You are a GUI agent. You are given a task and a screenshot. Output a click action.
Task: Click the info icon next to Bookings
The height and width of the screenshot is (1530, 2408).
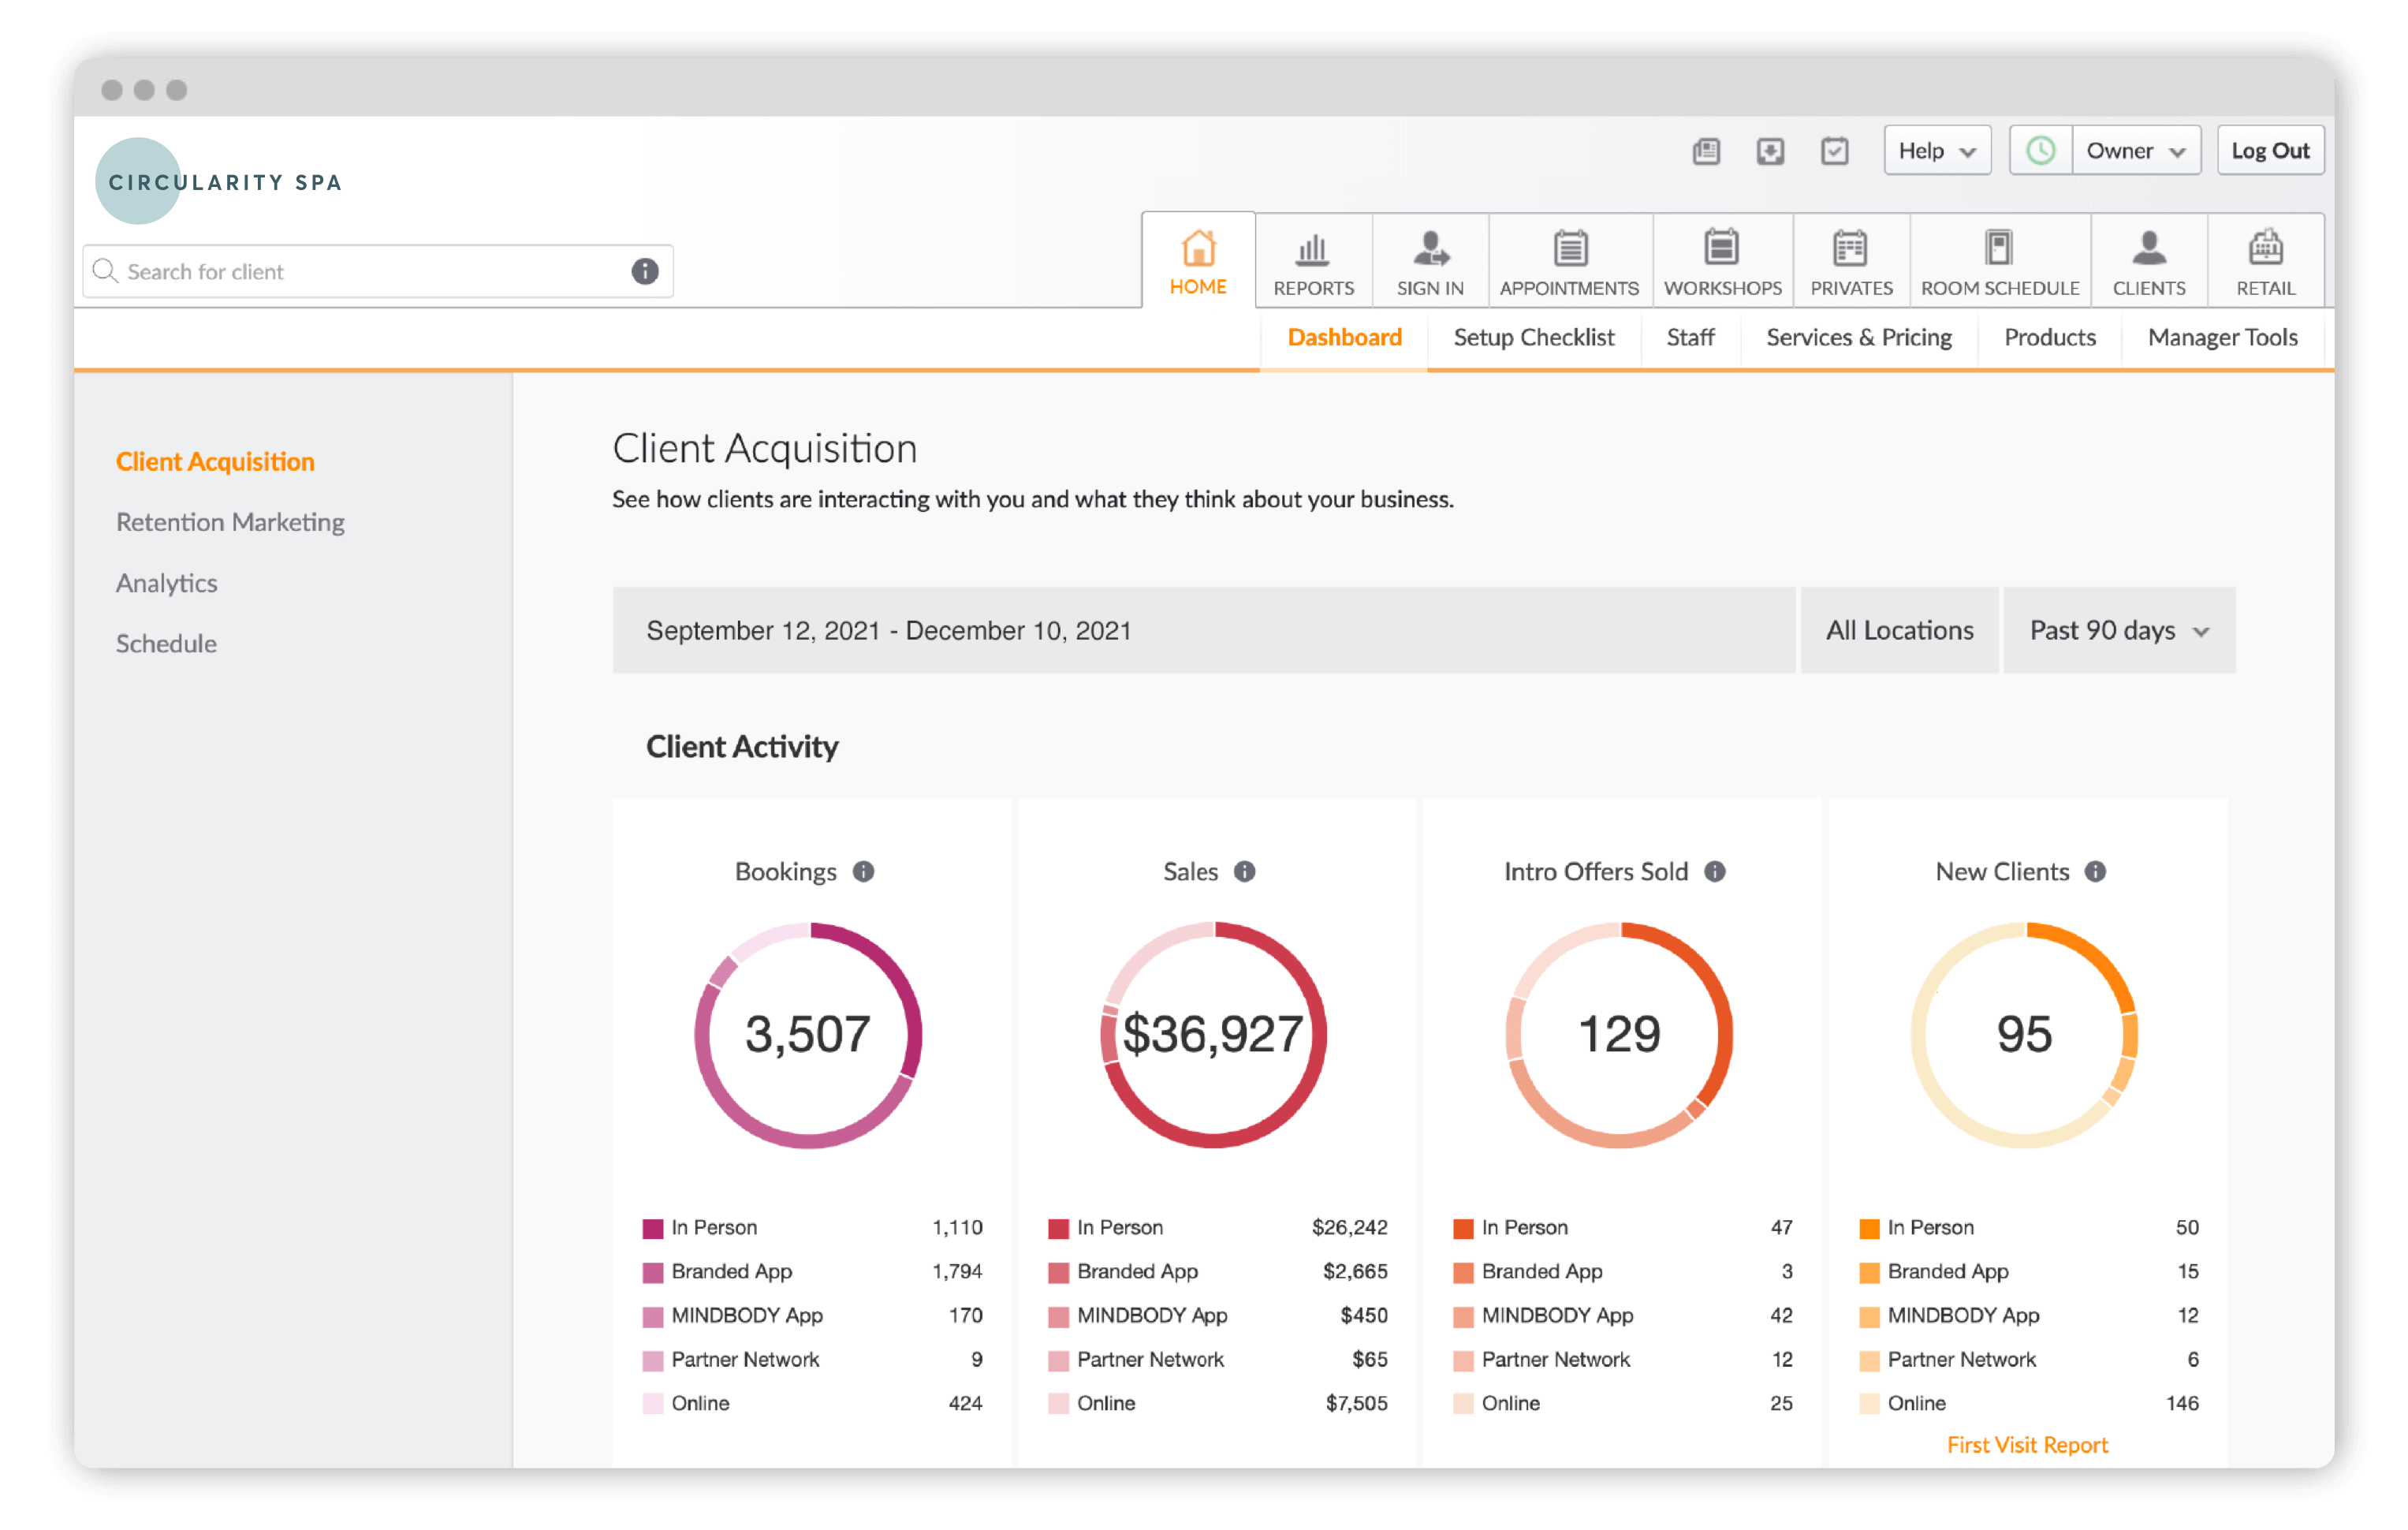point(864,872)
